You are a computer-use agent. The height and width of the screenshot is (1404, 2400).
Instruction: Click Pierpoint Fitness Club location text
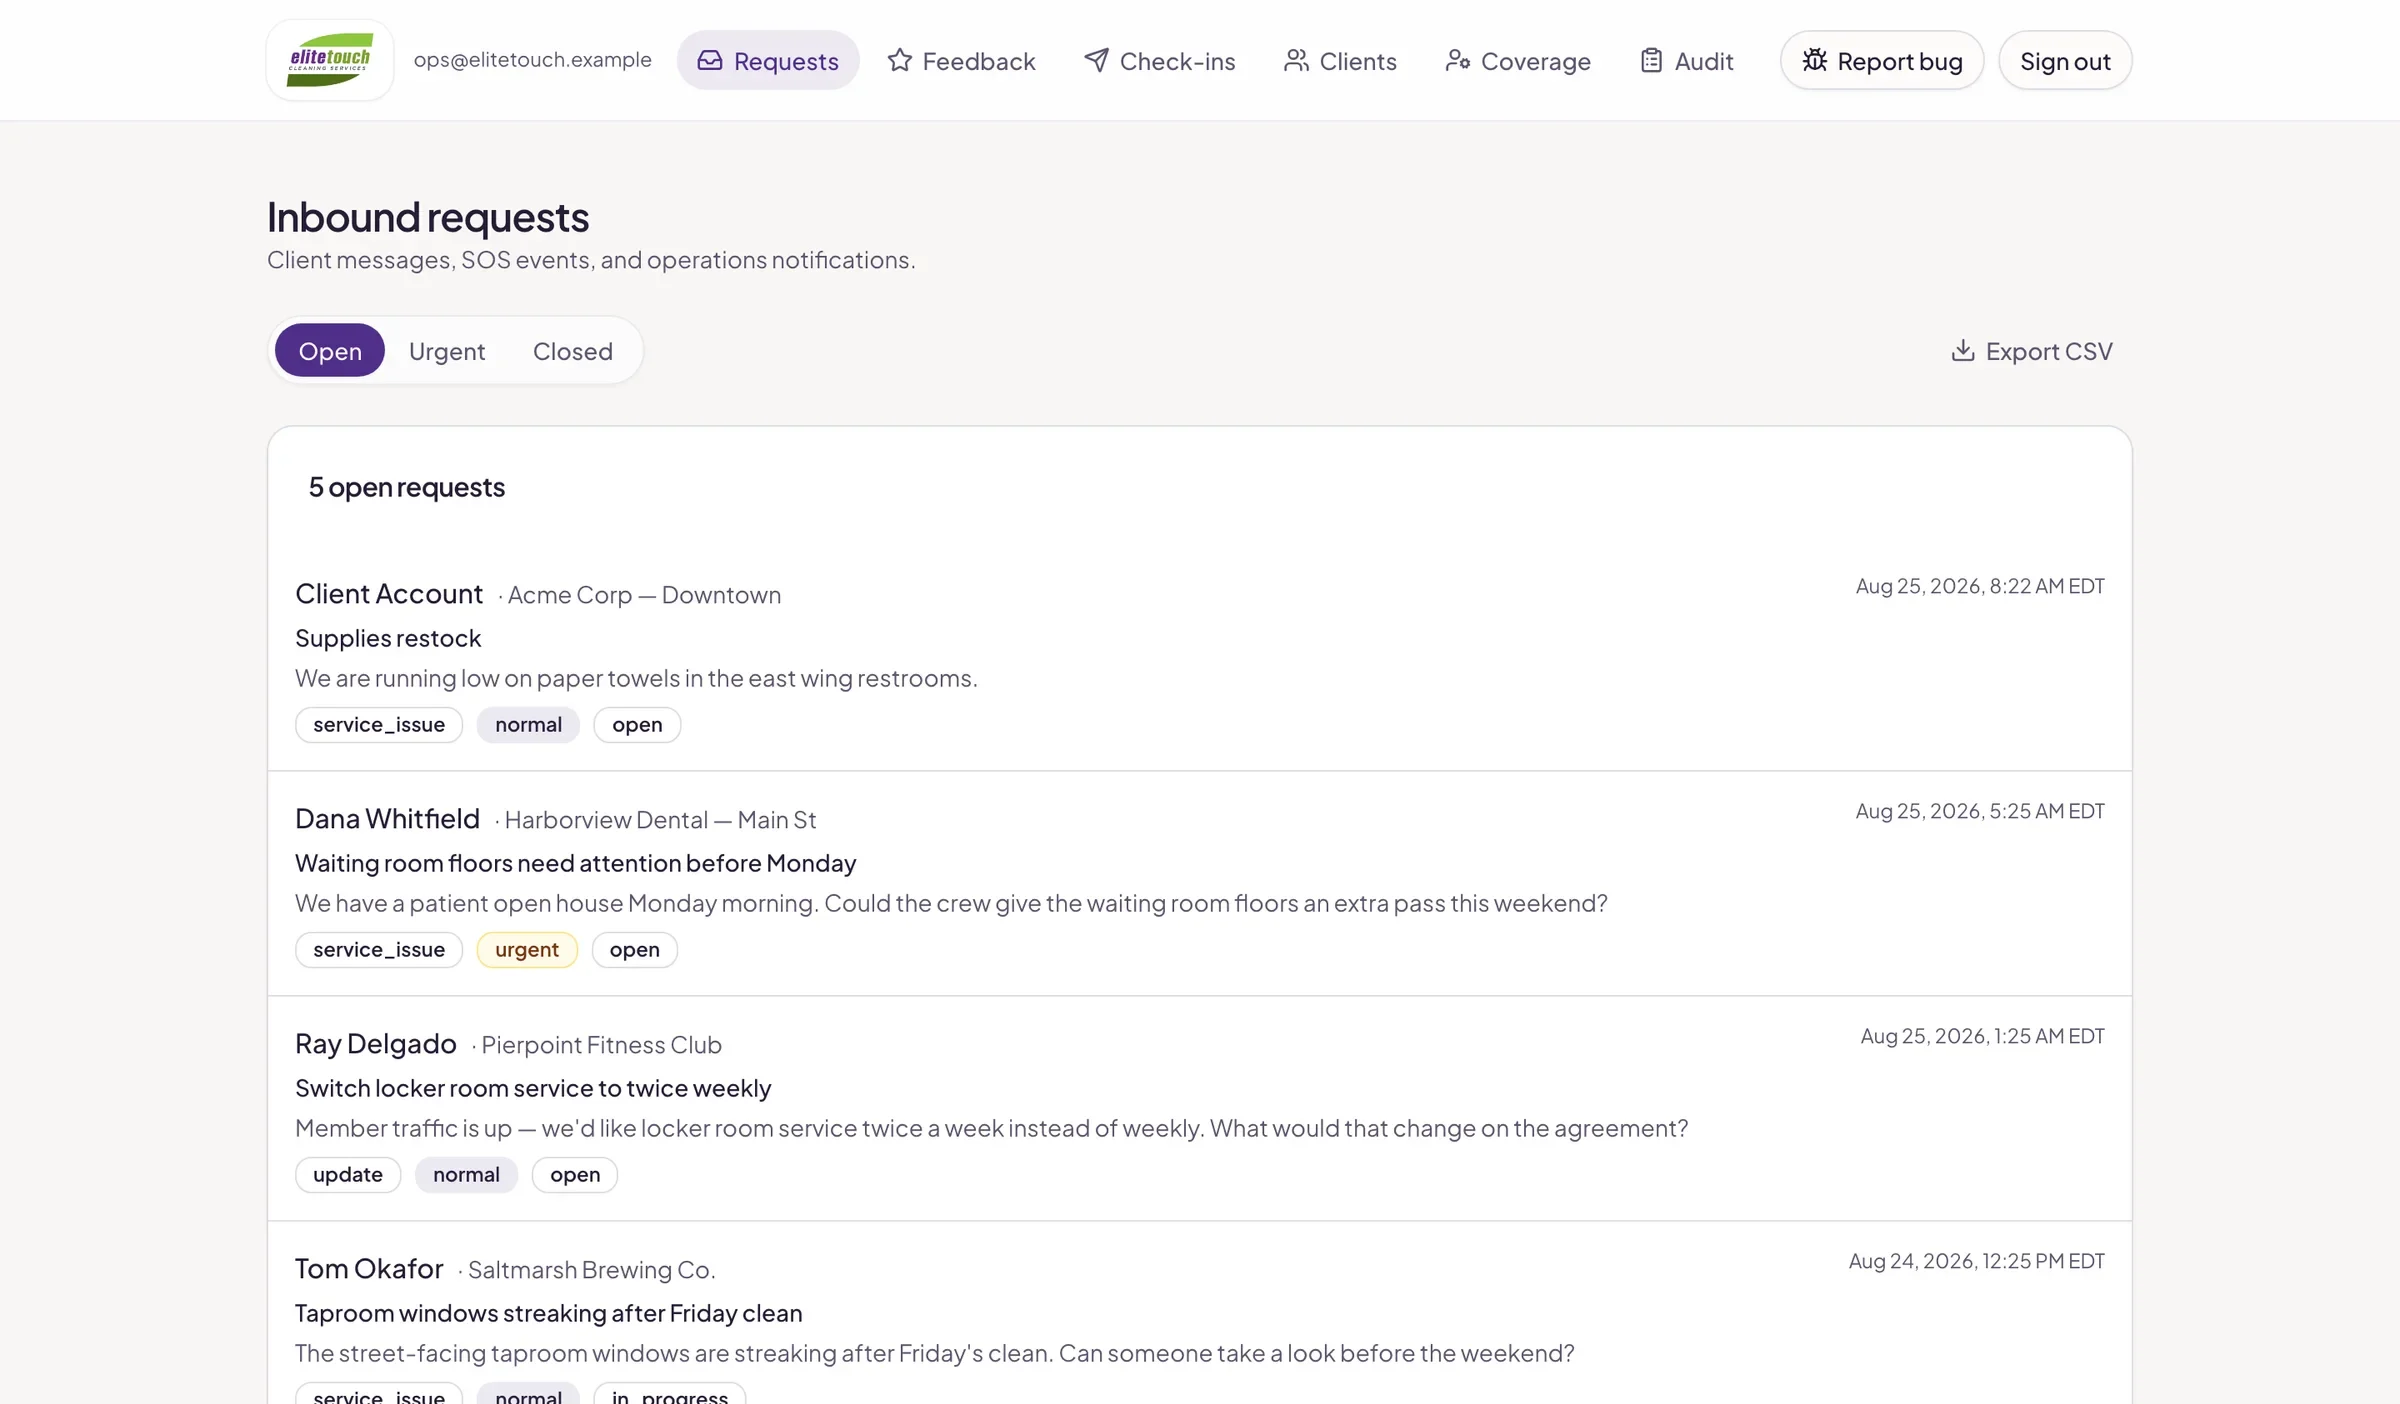pos(601,1045)
